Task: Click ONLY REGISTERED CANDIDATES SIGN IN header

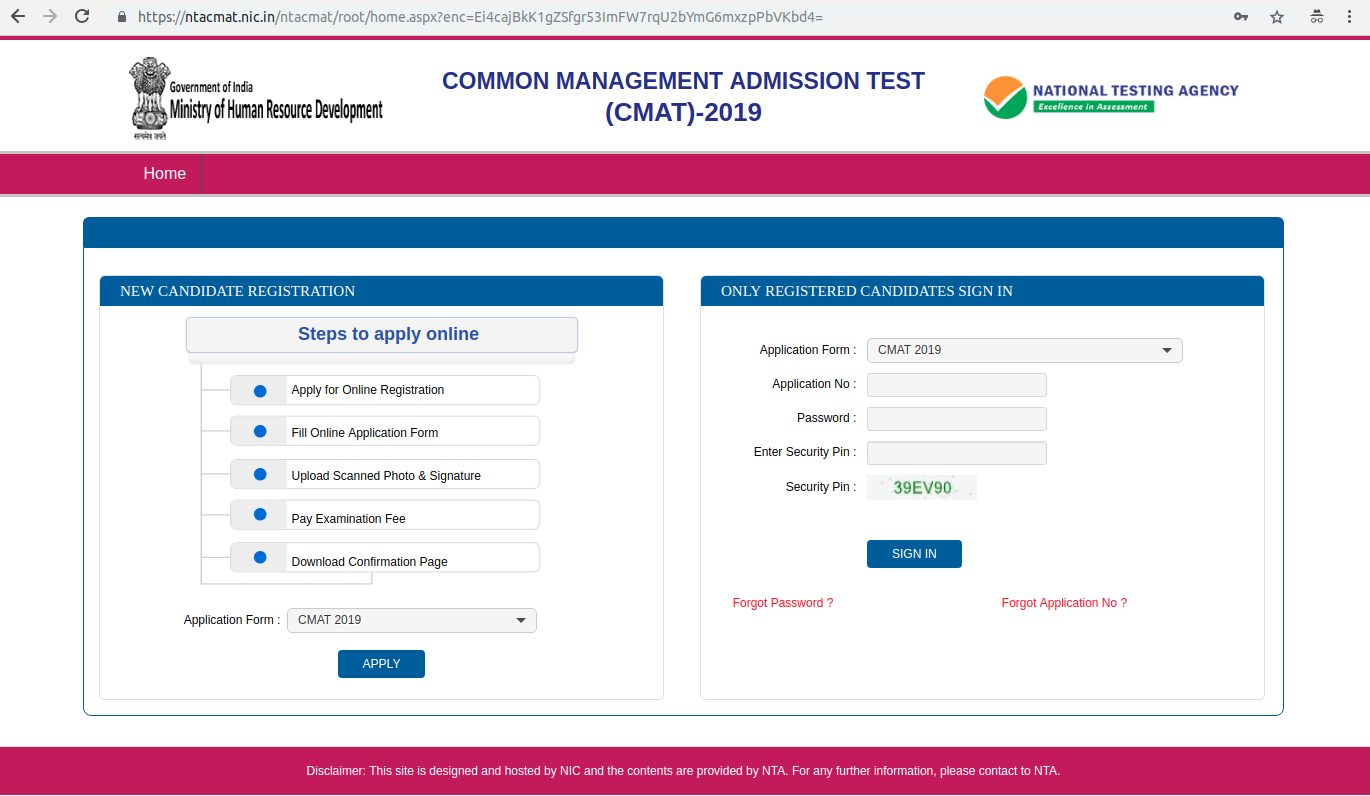Action: pyautogui.click(x=982, y=291)
